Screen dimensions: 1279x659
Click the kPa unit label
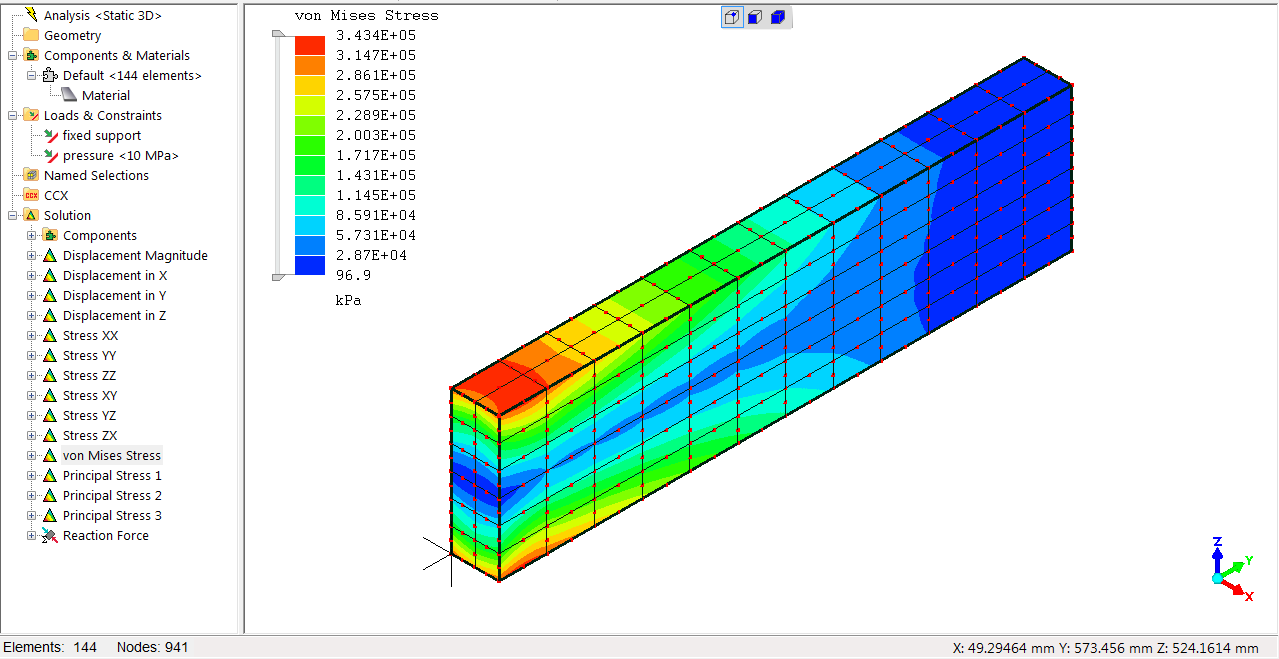click(348, 299)
